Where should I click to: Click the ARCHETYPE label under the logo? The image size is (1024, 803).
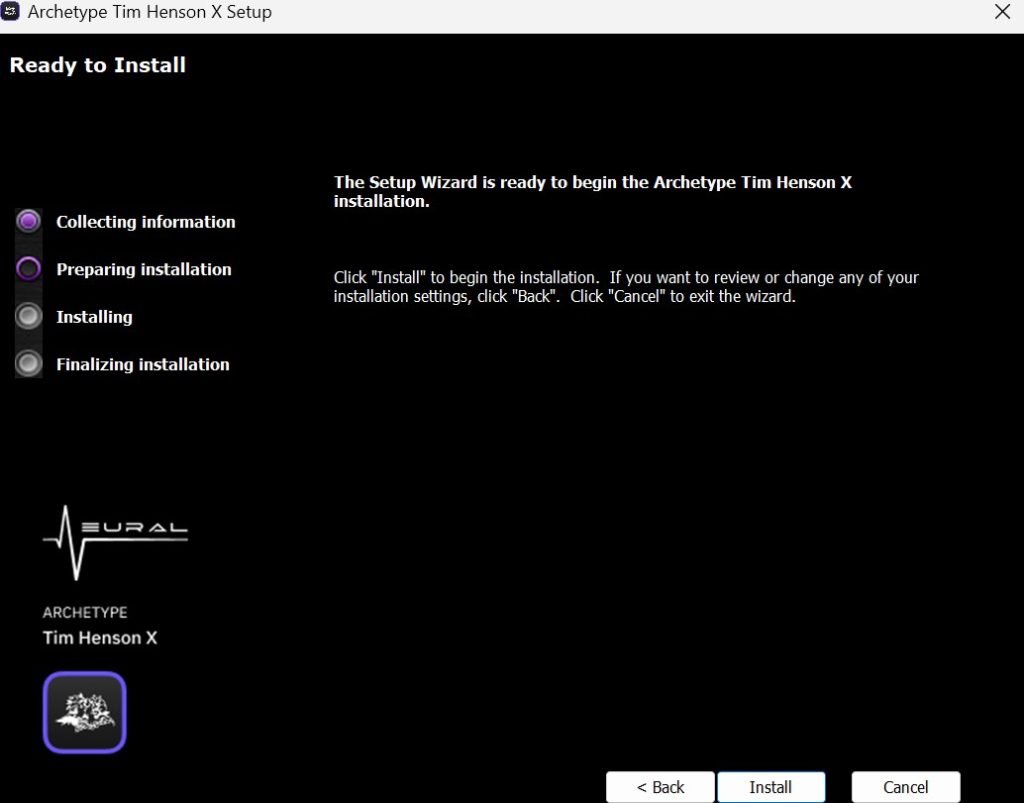[85, 612]
